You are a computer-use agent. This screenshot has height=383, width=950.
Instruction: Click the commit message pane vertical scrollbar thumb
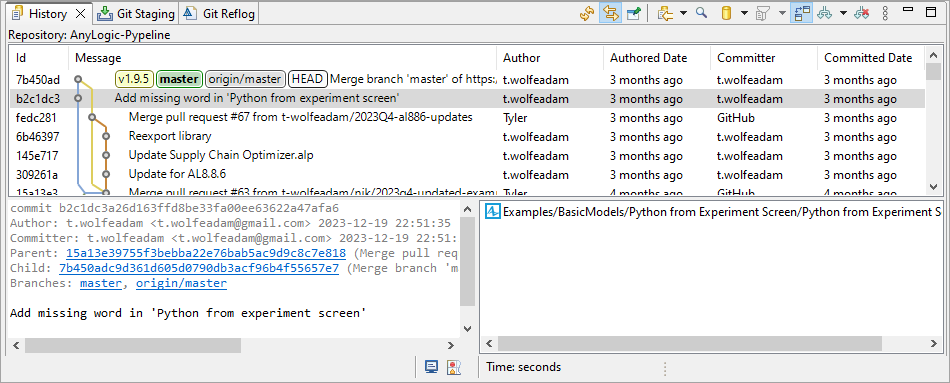pos(467,261)
